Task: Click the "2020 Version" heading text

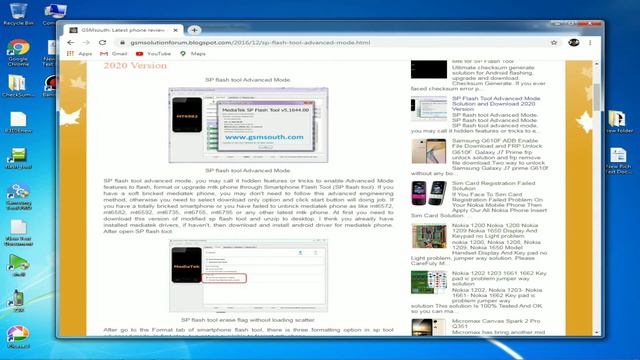Action: click(x=135, y=65)
